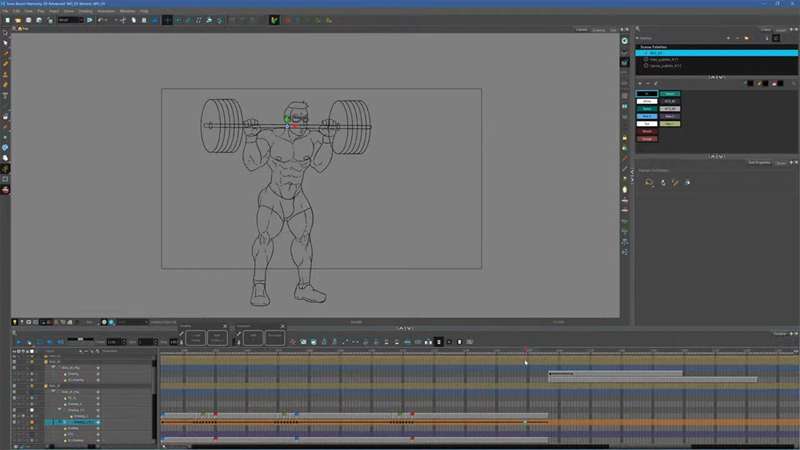Select the lasso icon in Tool Properties
800x450 pixels.
pos(649,183)
